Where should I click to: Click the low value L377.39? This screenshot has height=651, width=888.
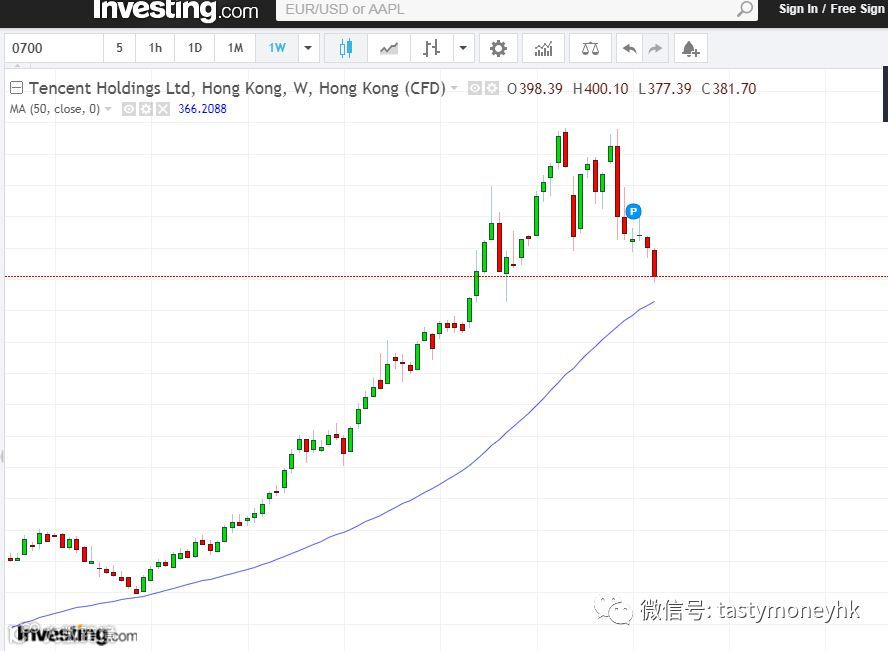[665, 89]
